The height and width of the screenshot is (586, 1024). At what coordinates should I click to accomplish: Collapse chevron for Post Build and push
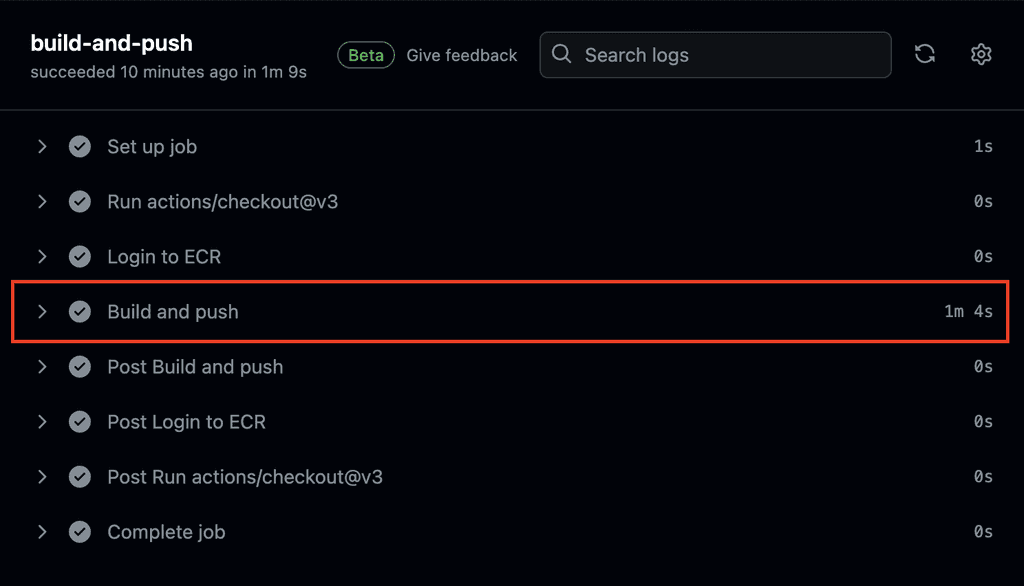(42, 366)
